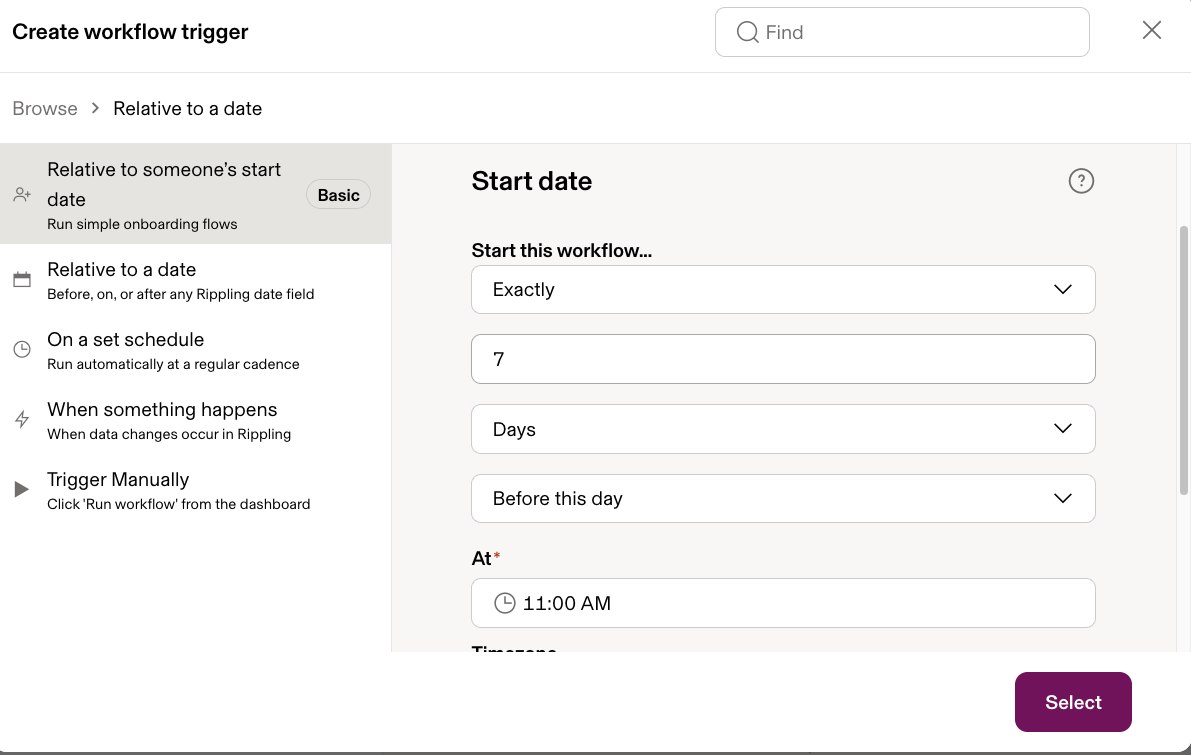
Task: Pick the On a set schedule trigger
Action: (x=195, y=349)
